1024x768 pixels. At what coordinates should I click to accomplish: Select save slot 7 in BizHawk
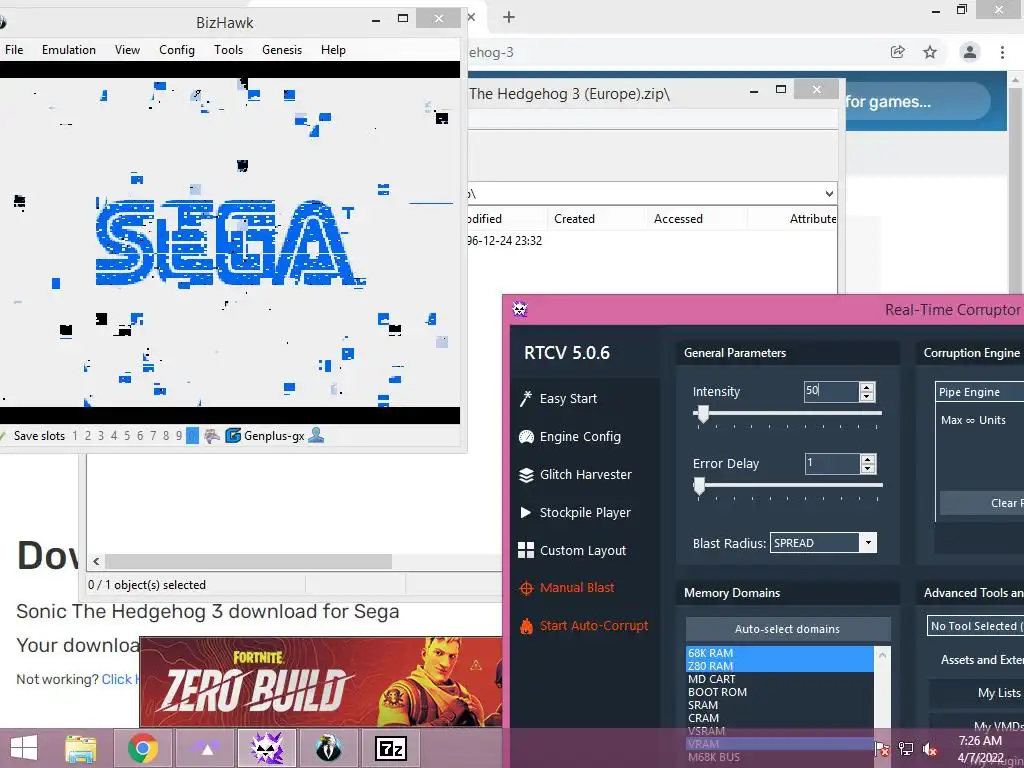153,436
